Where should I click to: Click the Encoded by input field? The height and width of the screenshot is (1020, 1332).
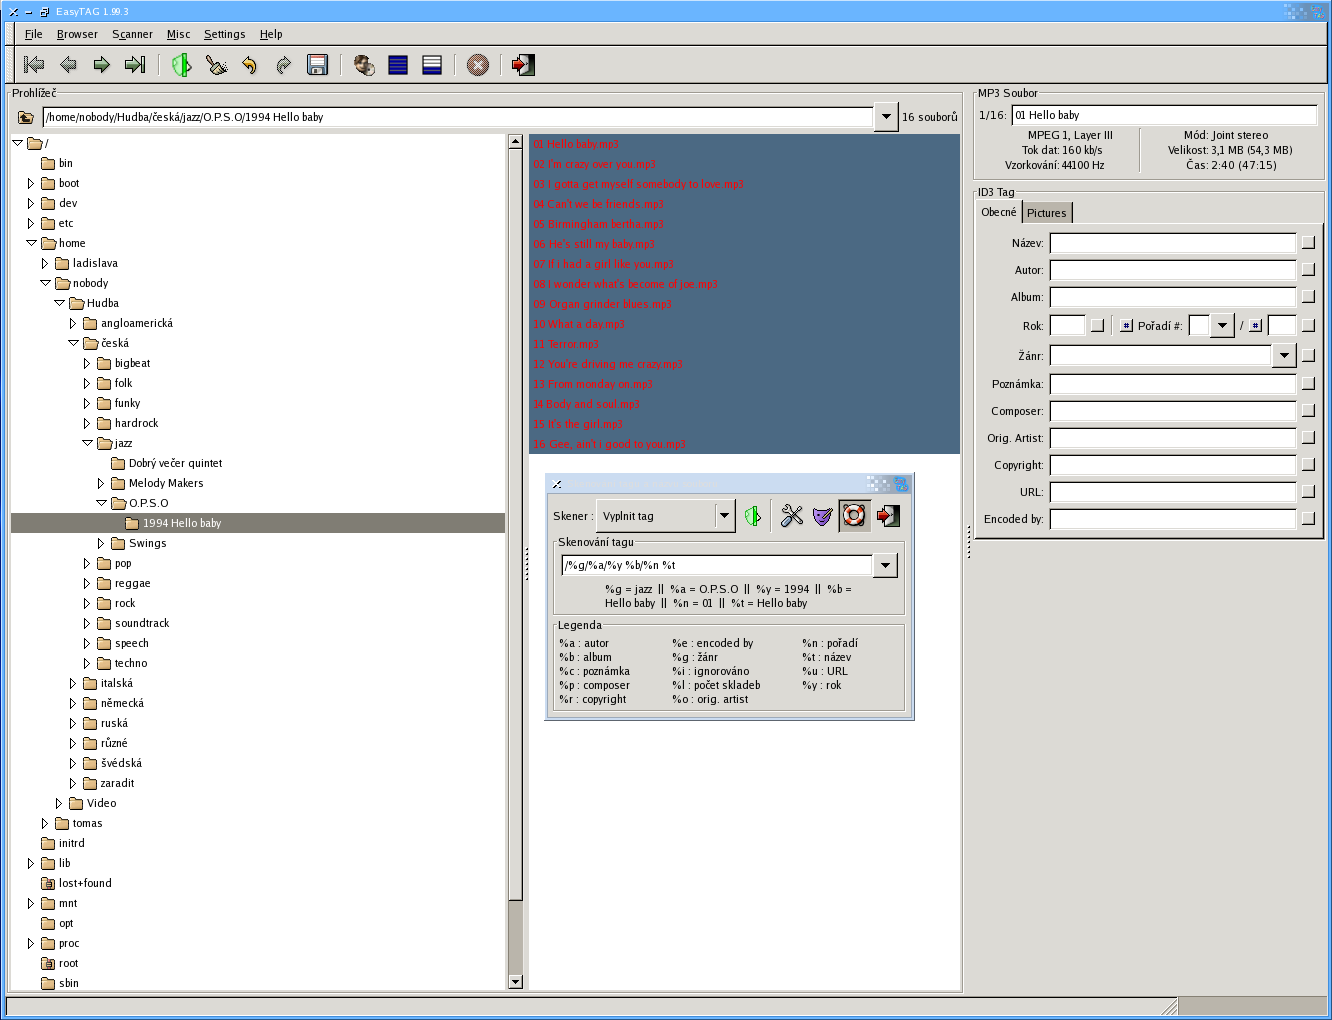point(1173,519)
